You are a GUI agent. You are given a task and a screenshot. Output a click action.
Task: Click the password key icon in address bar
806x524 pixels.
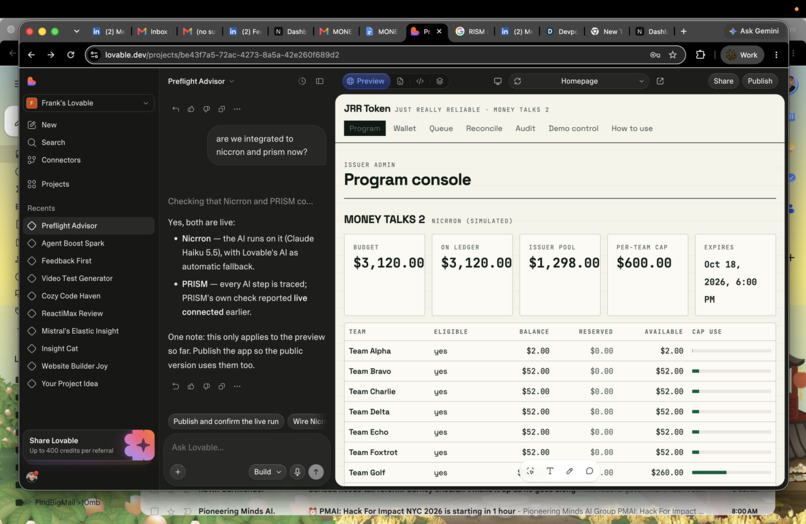655,55
